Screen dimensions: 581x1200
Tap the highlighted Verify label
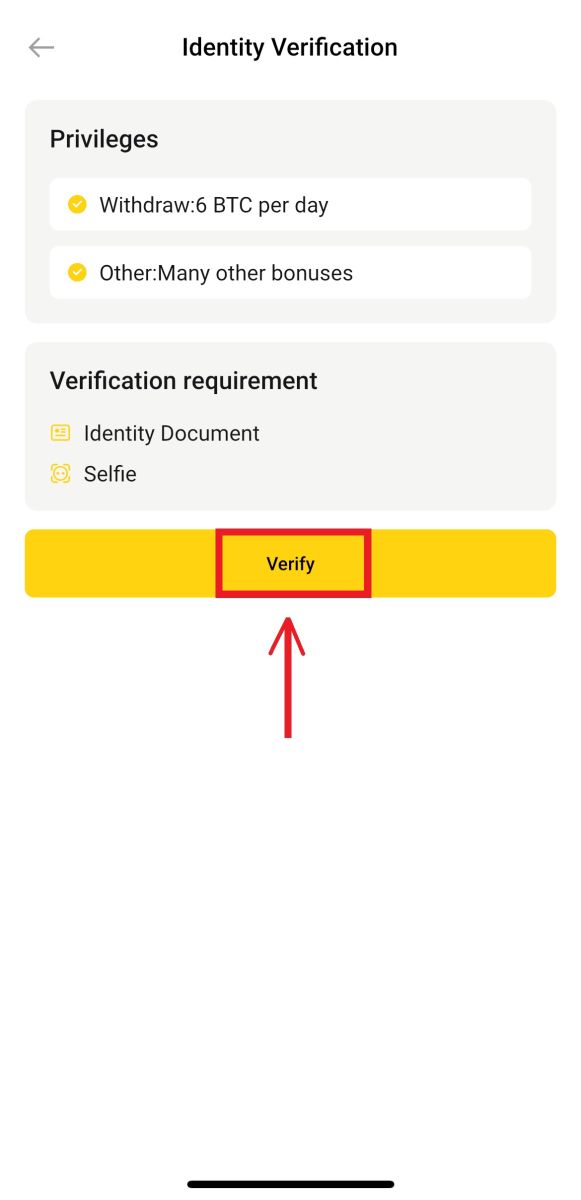(x=291, y=563)
